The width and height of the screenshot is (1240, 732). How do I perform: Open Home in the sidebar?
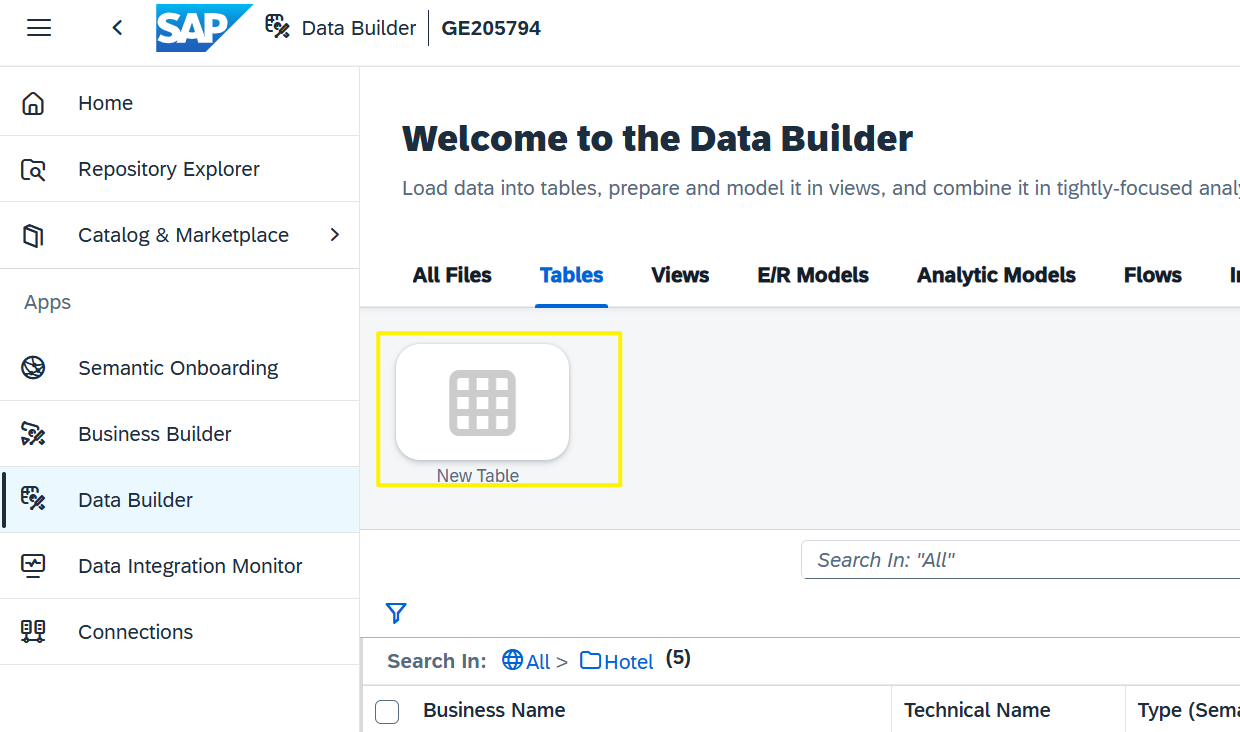coord(180,103)
